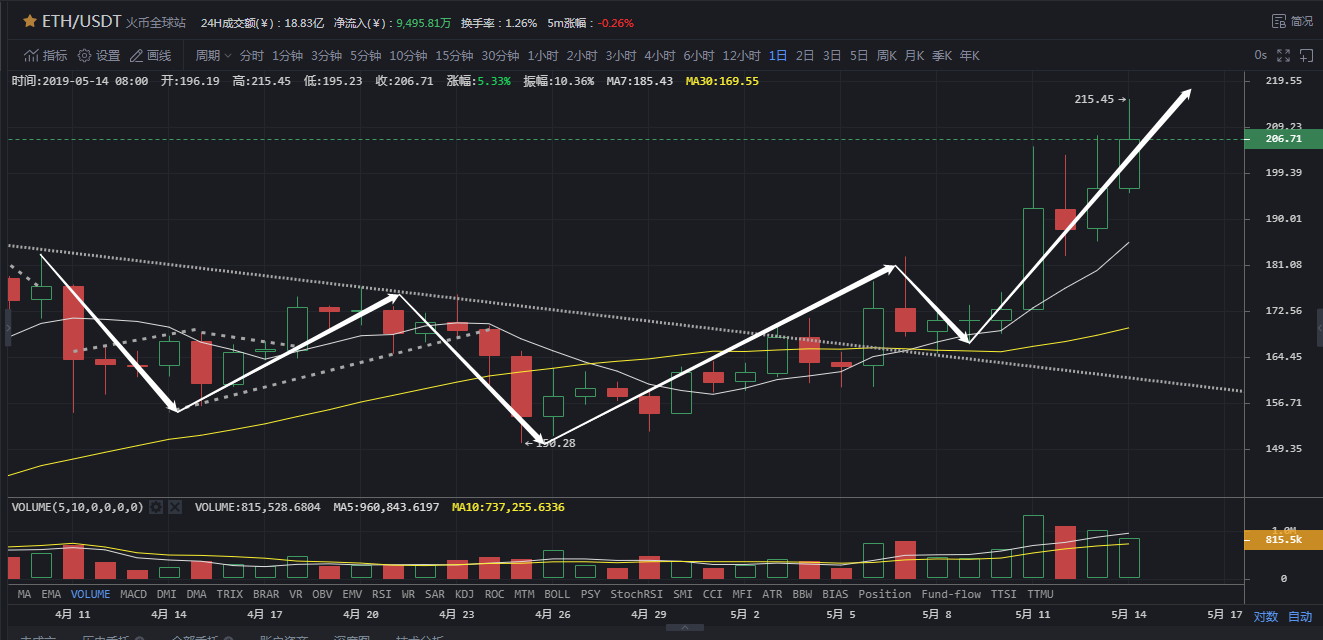This screenshot has height=640, width=1323.
Task: Open the 指标 indicators chart icon
Action: pyautogui.click(x=32, y=56)
